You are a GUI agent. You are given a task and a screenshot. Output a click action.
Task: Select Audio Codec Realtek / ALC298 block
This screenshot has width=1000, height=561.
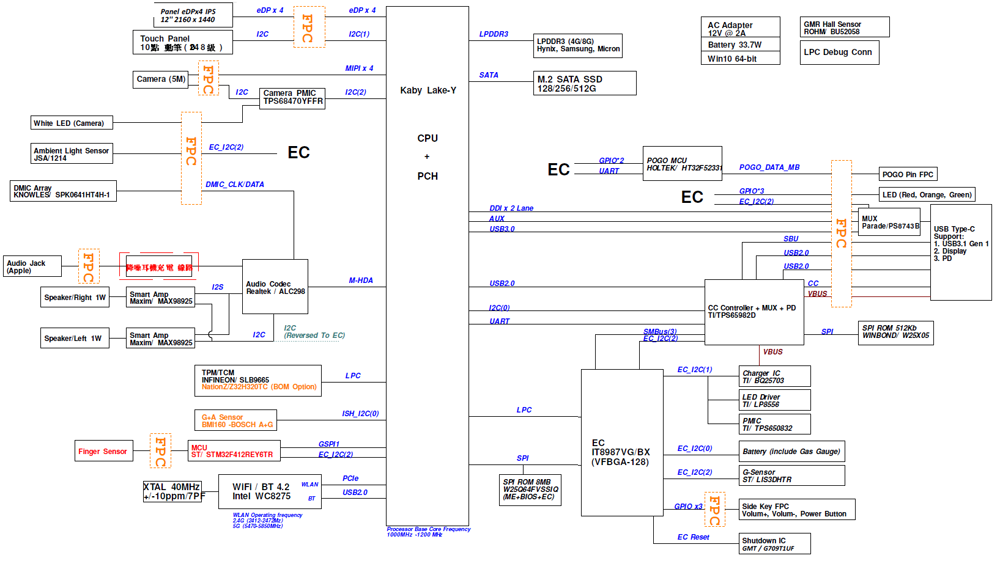click(x=276, y=287)
